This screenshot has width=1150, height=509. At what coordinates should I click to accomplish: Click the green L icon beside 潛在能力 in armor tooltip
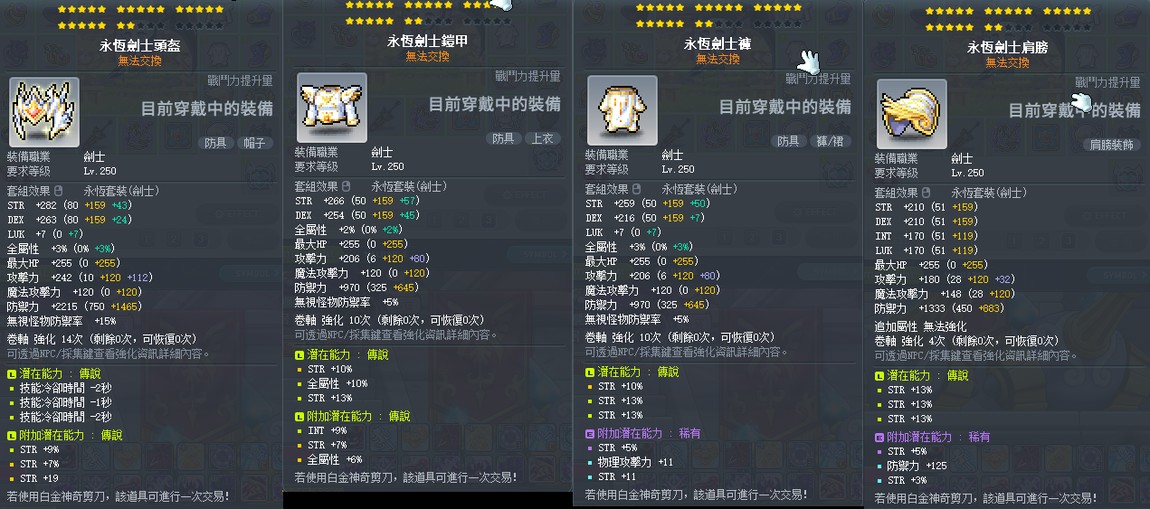299,355
